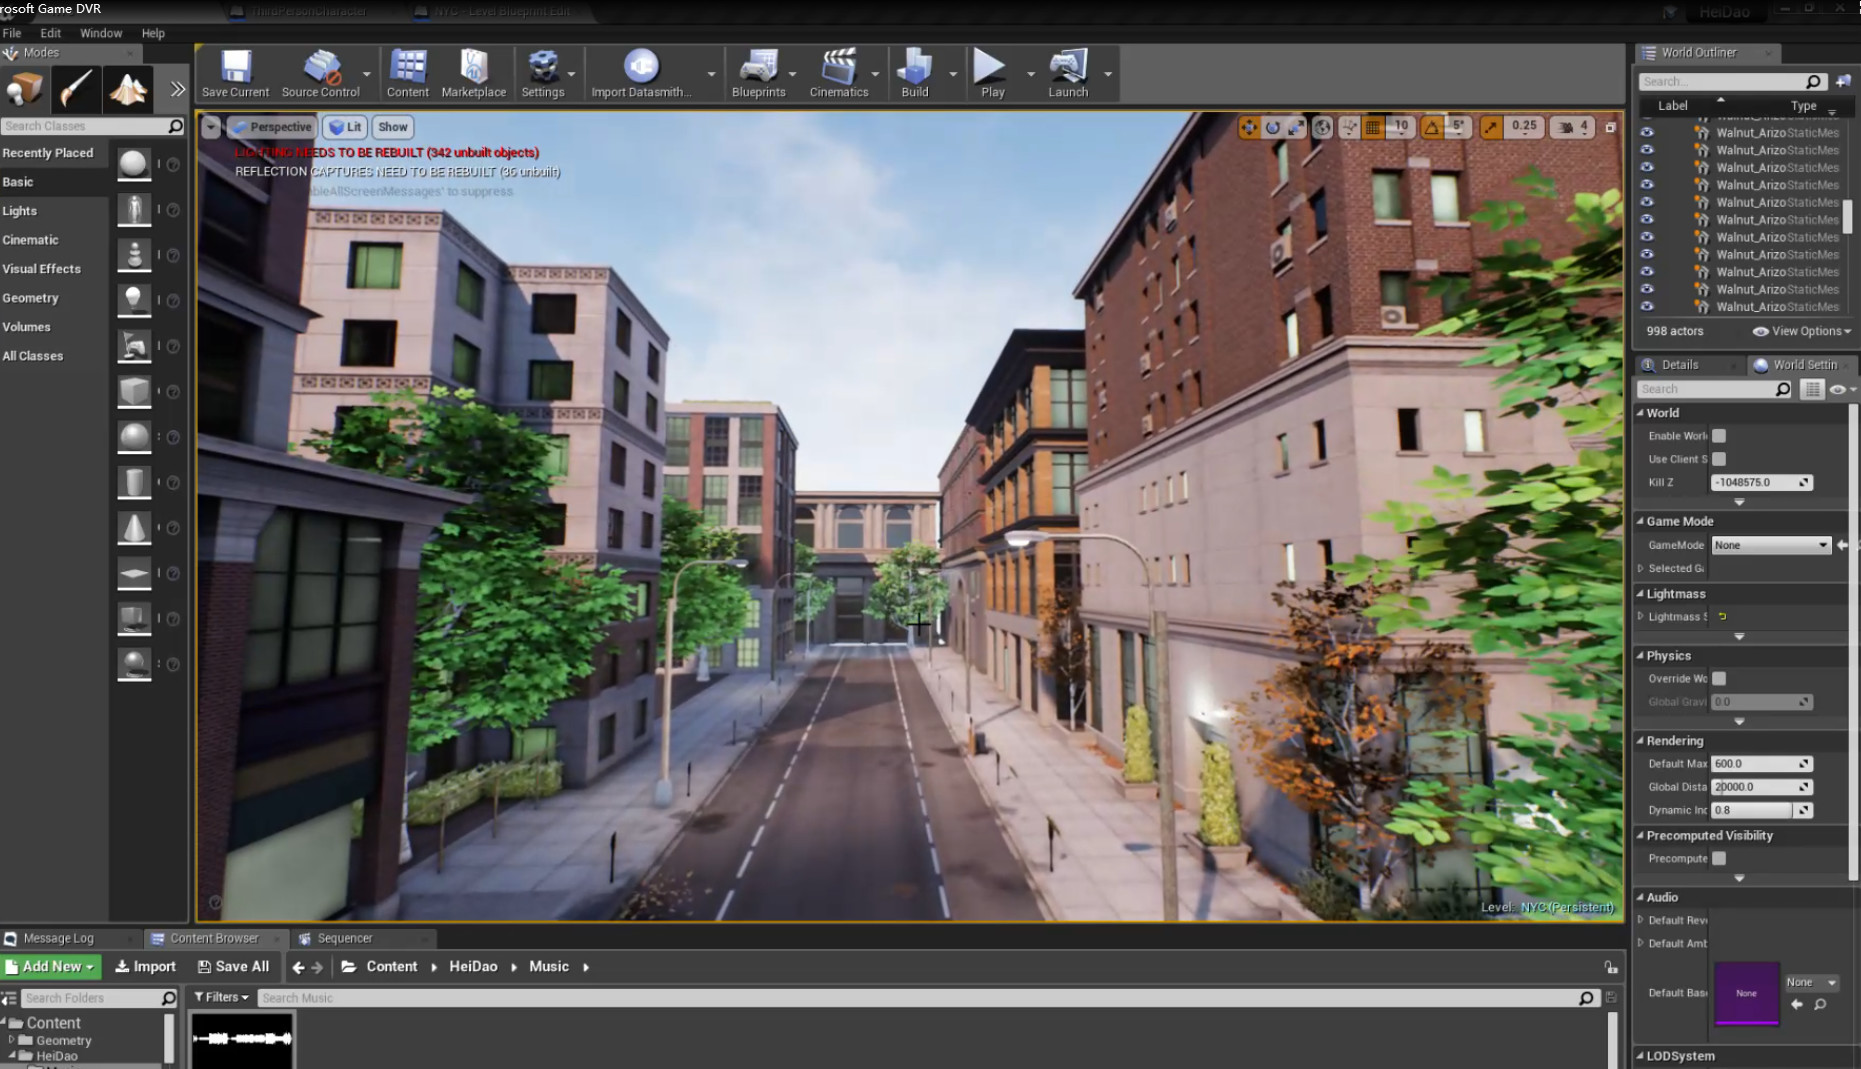Viewport: 1861px width, 1069px height.
Task: Click the Default Base sound purple swatch
Action: tap(1746, 993)
